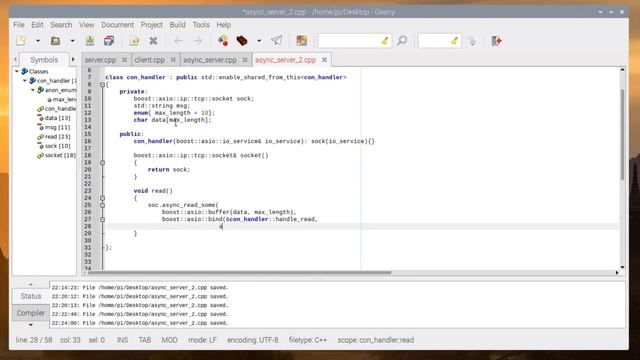Close the server.cpp tab
This screenshot has width=640, height=360.
pyautogui.click(x=124, y=60)
